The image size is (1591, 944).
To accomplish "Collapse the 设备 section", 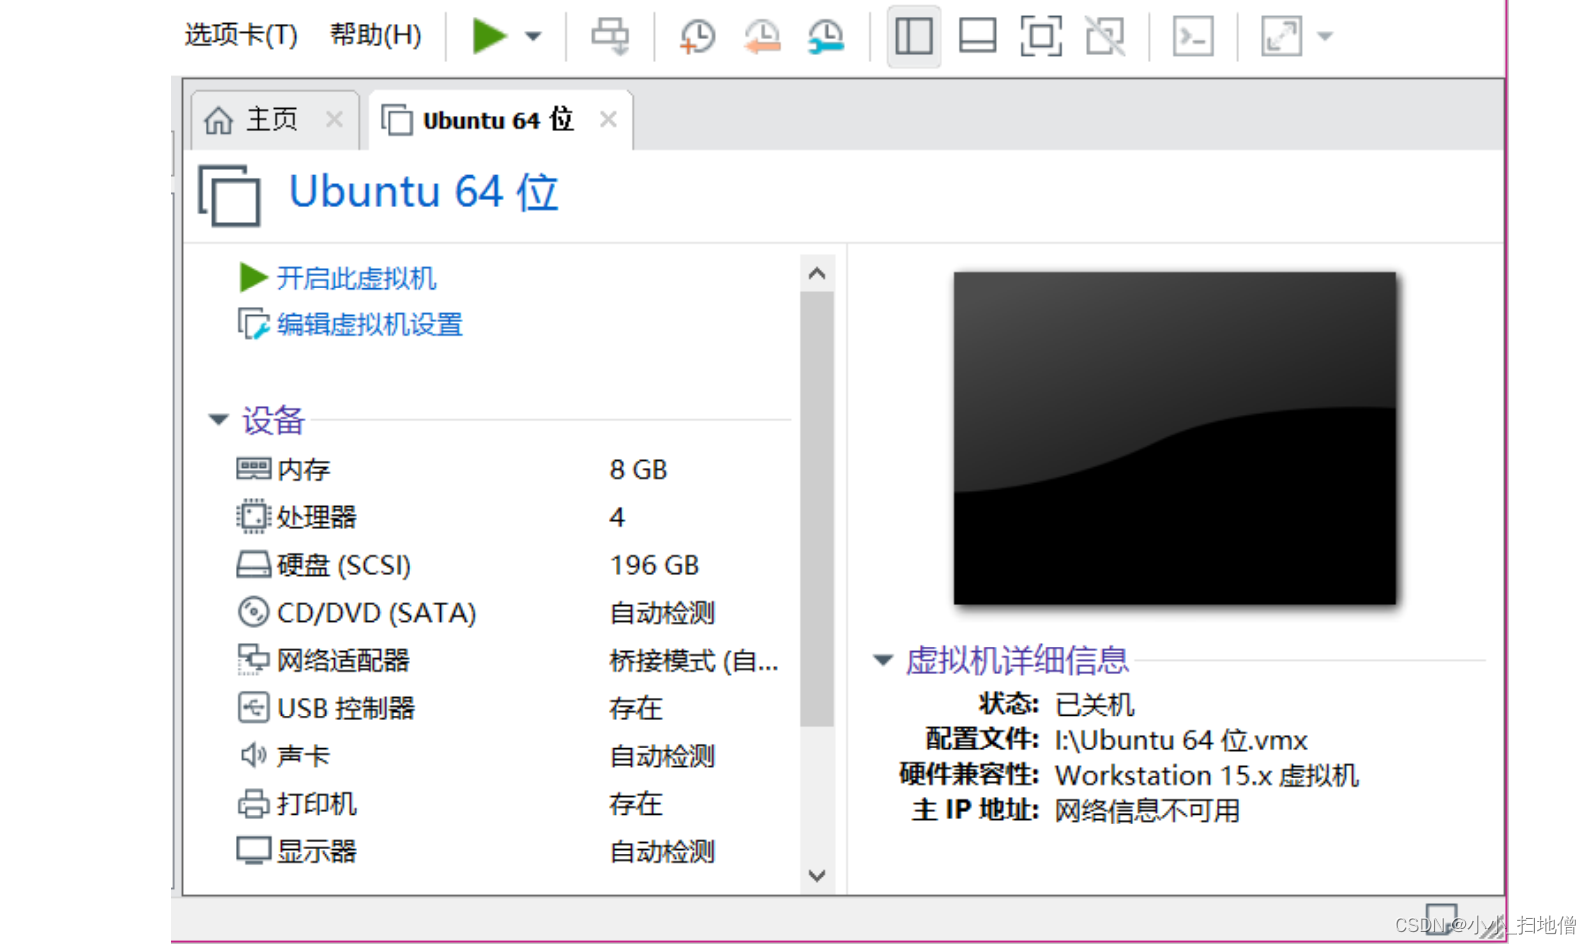I will [x=218, y=419].
